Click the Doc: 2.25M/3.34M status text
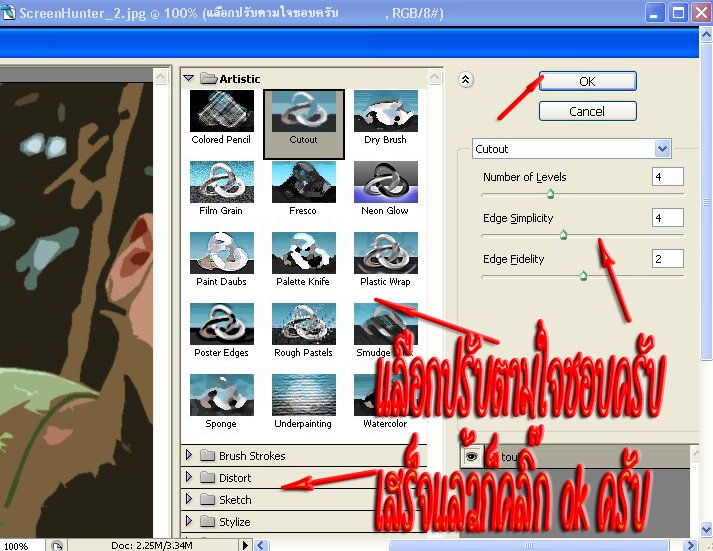713x551 pixels. tap(152, 545)
